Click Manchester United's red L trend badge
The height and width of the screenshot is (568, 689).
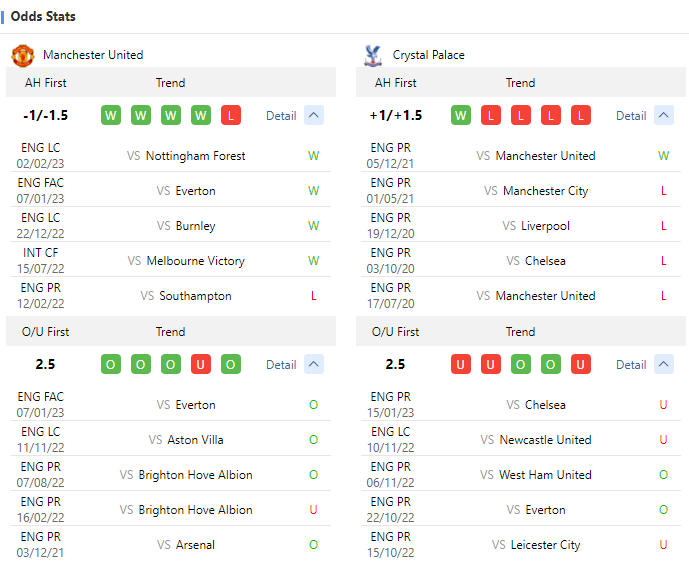pos(231,115)
